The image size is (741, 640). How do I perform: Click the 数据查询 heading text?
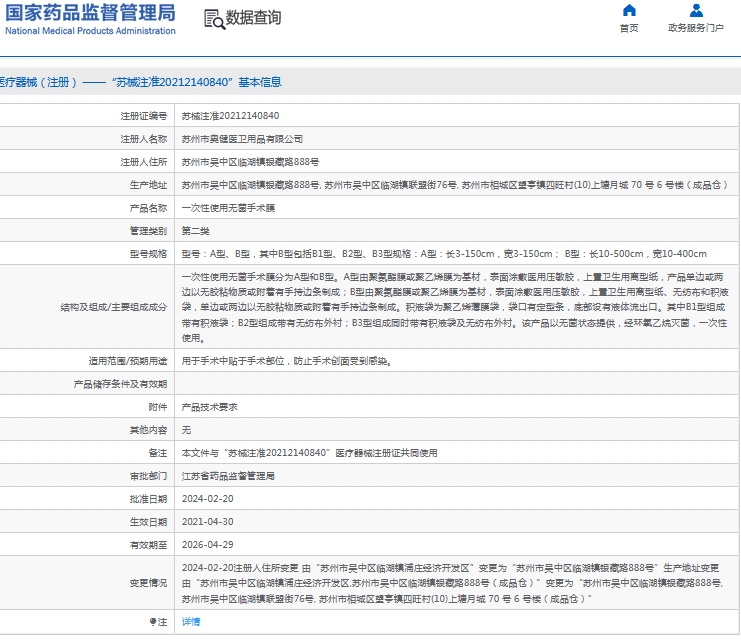pos(253,18)
